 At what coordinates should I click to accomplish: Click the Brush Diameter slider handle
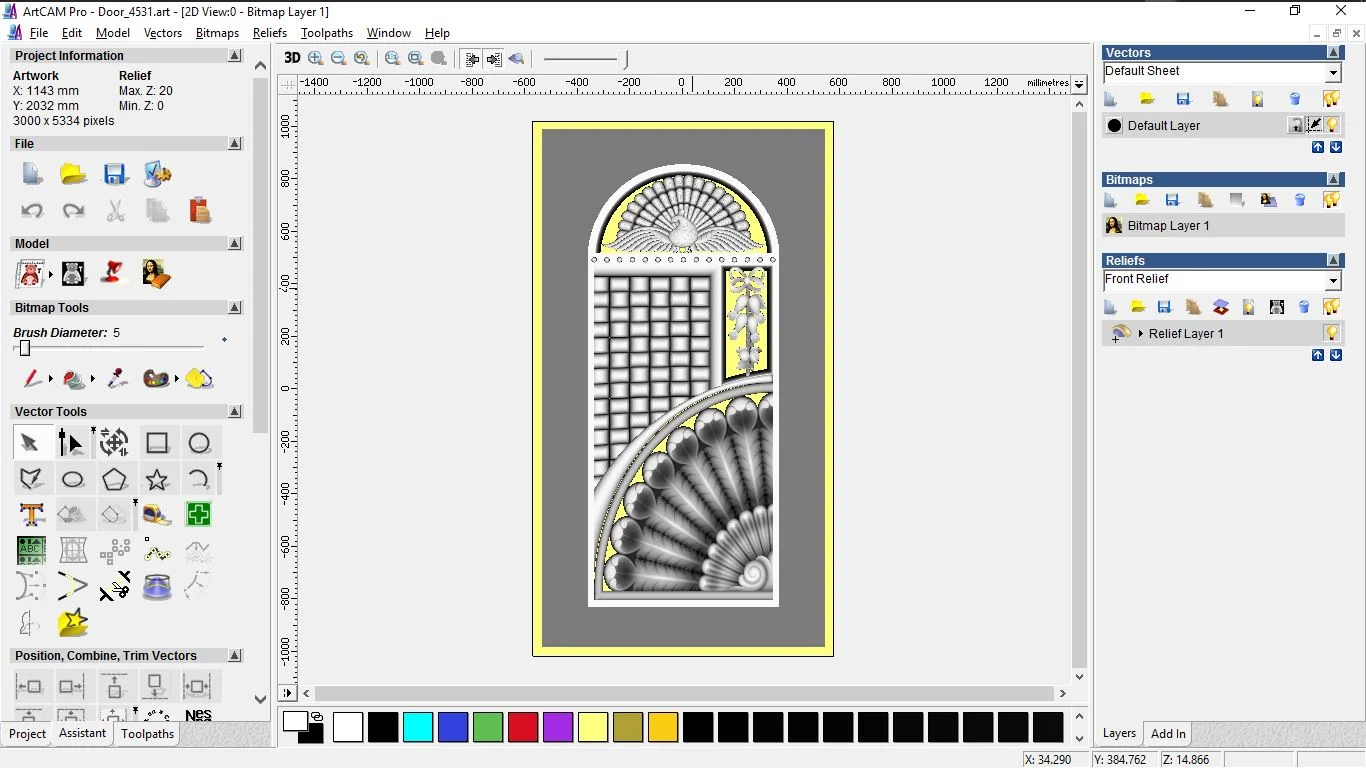(x=25, y=348)
